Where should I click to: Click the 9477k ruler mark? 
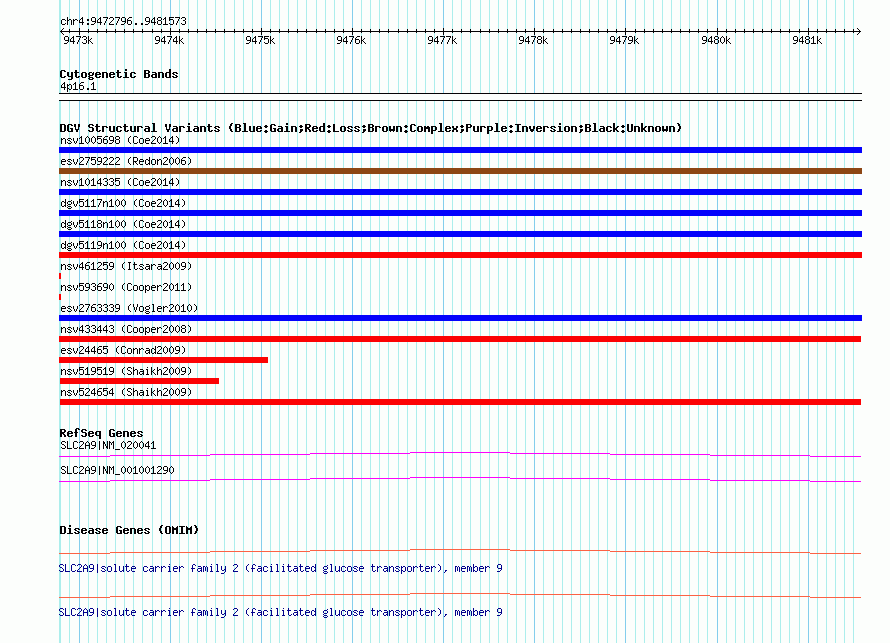[442, 40]
